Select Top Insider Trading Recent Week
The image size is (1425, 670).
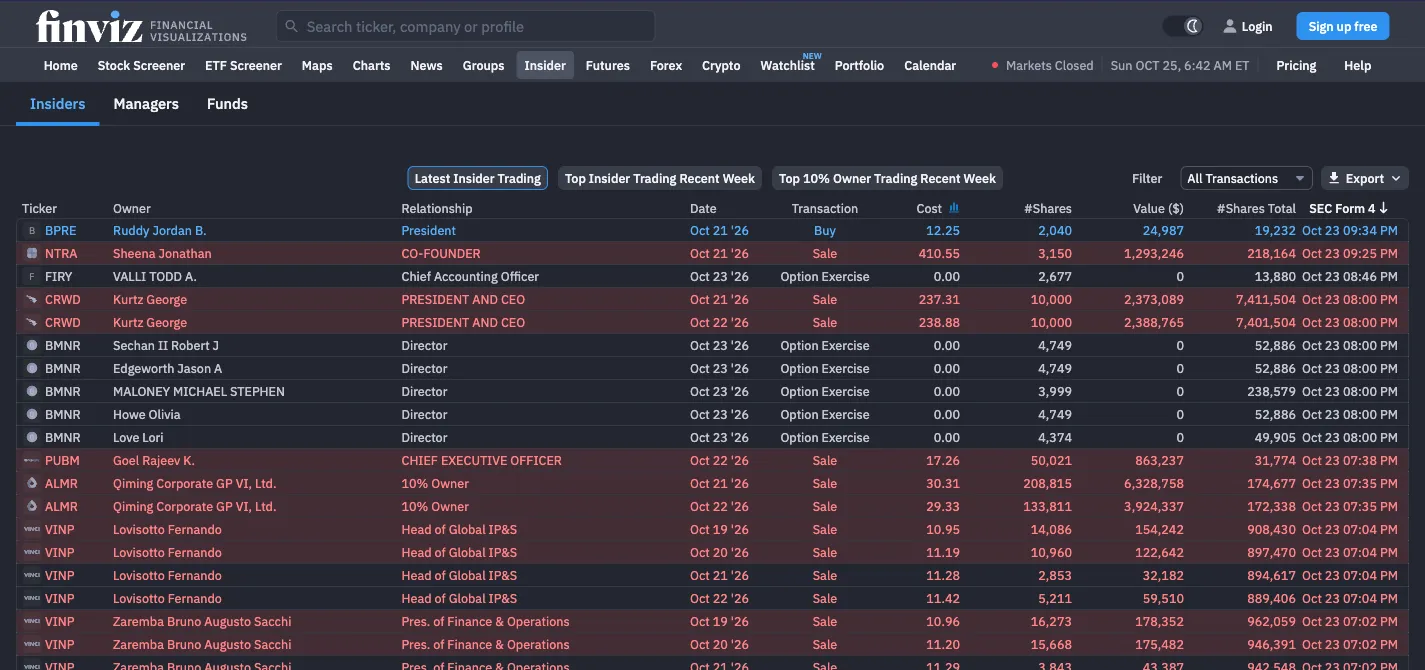pyautogui.click(x=660, y=179)
